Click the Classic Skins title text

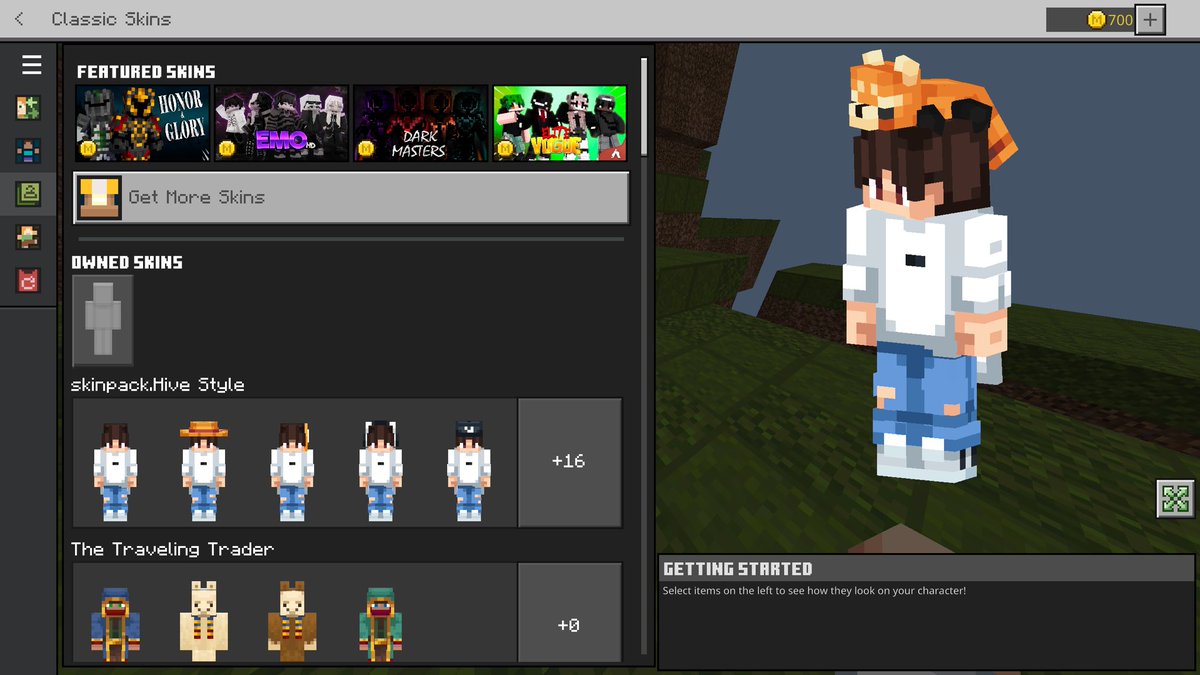click(111, 19)
